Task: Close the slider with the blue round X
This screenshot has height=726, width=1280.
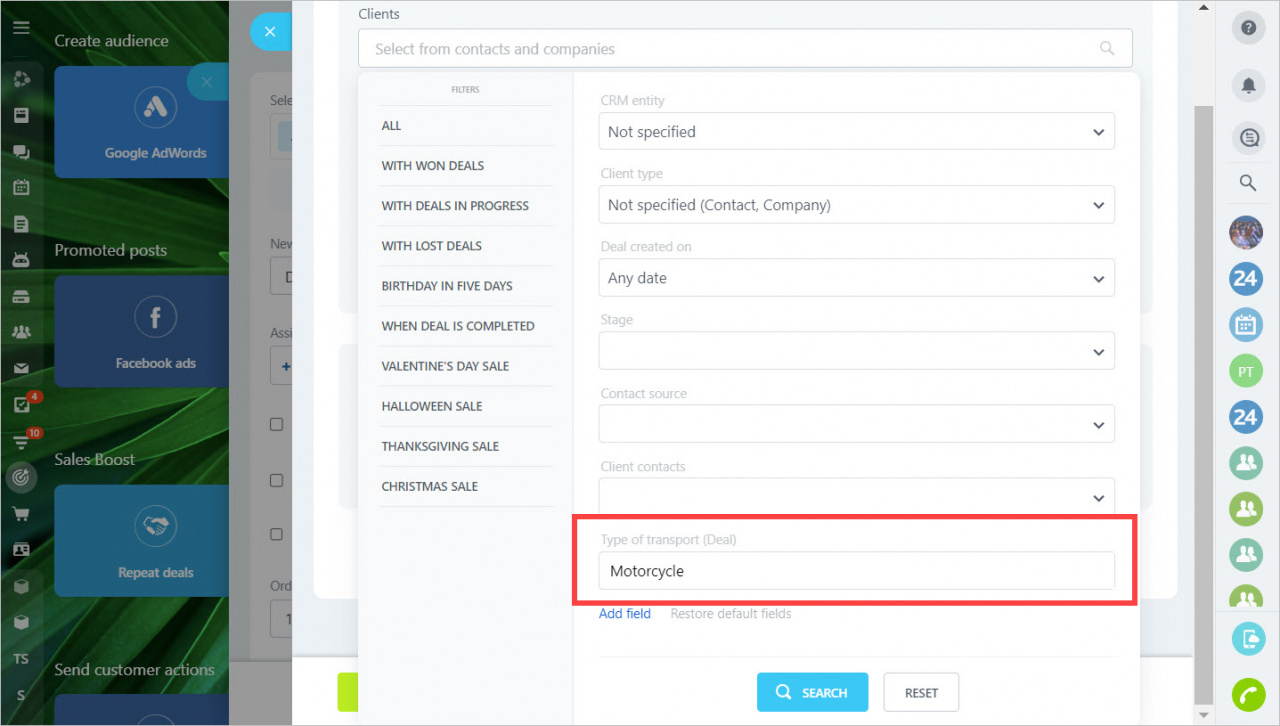Action: (x=270, y=32)
